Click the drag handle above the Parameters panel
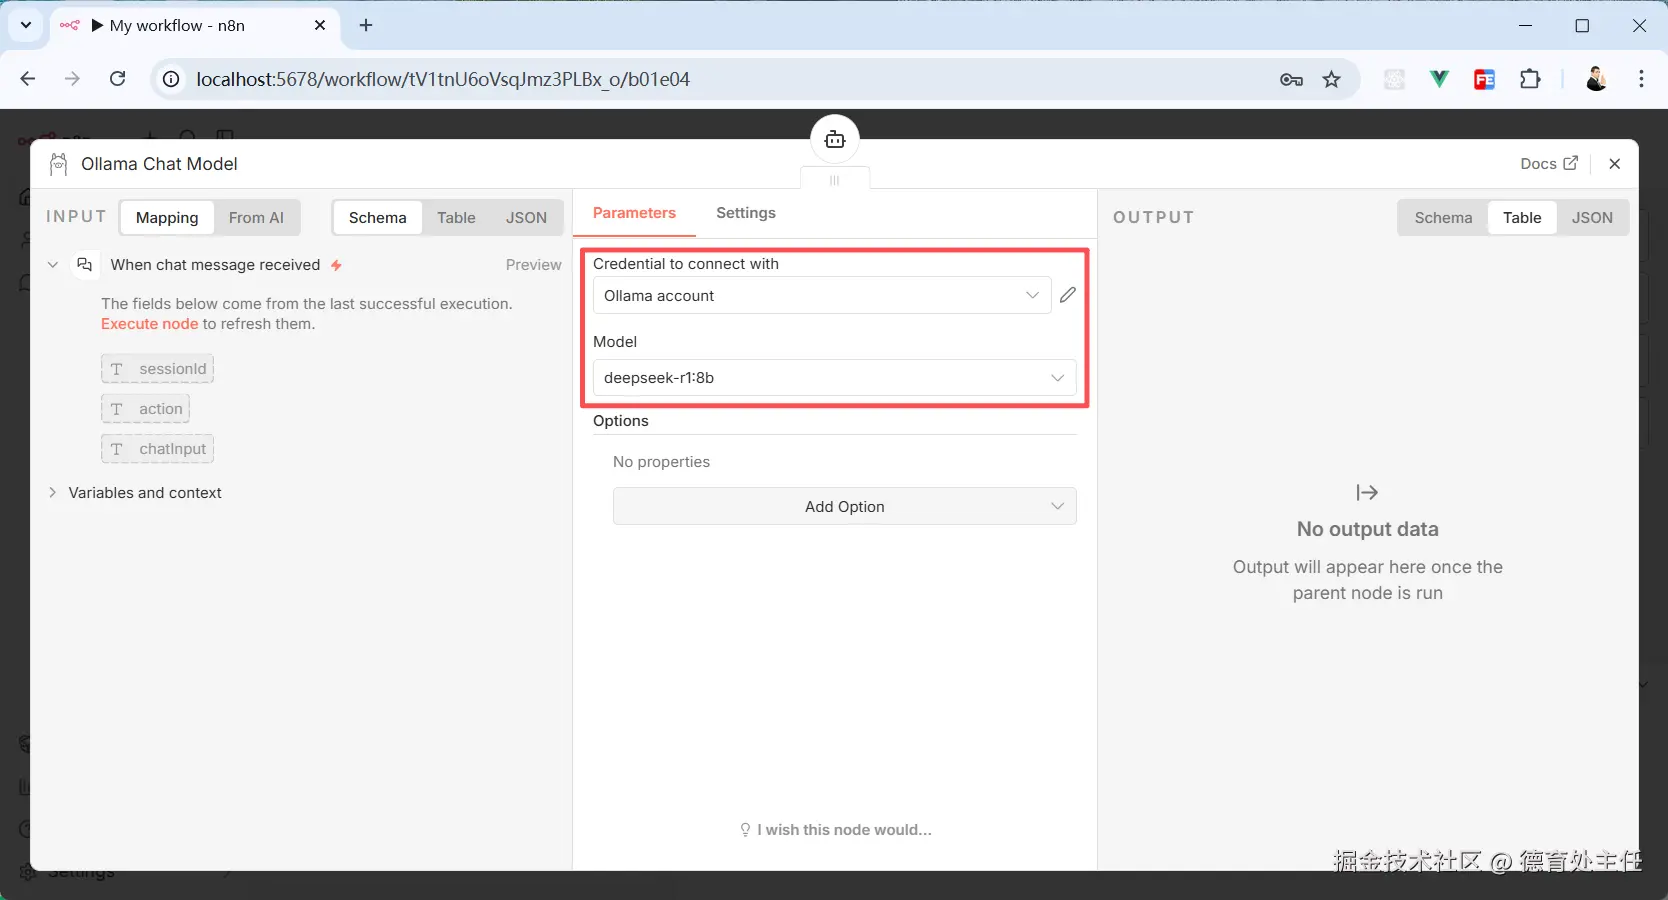 [x=835, y=180]
